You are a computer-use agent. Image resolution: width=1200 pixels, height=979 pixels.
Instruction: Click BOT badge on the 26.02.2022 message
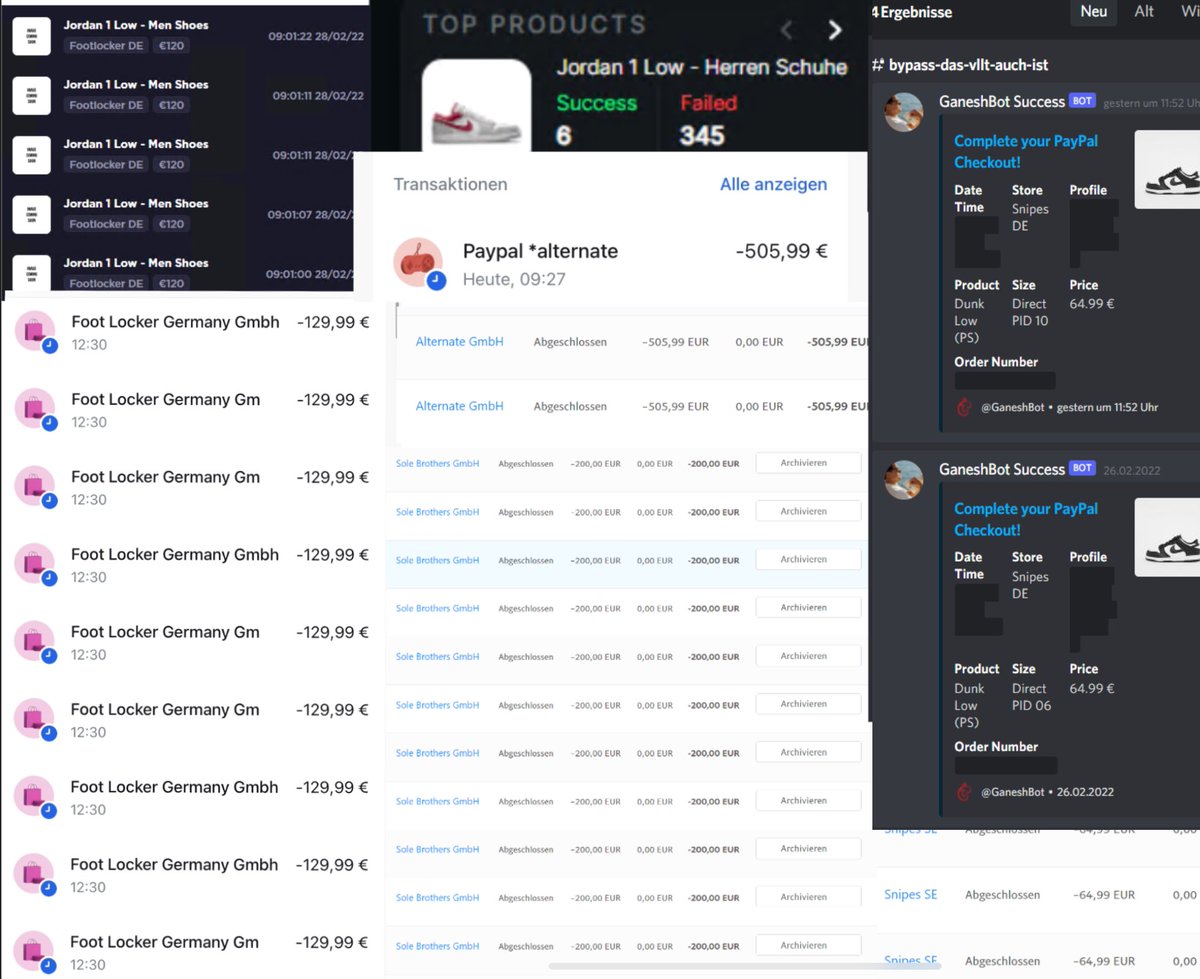[1082, 468]
